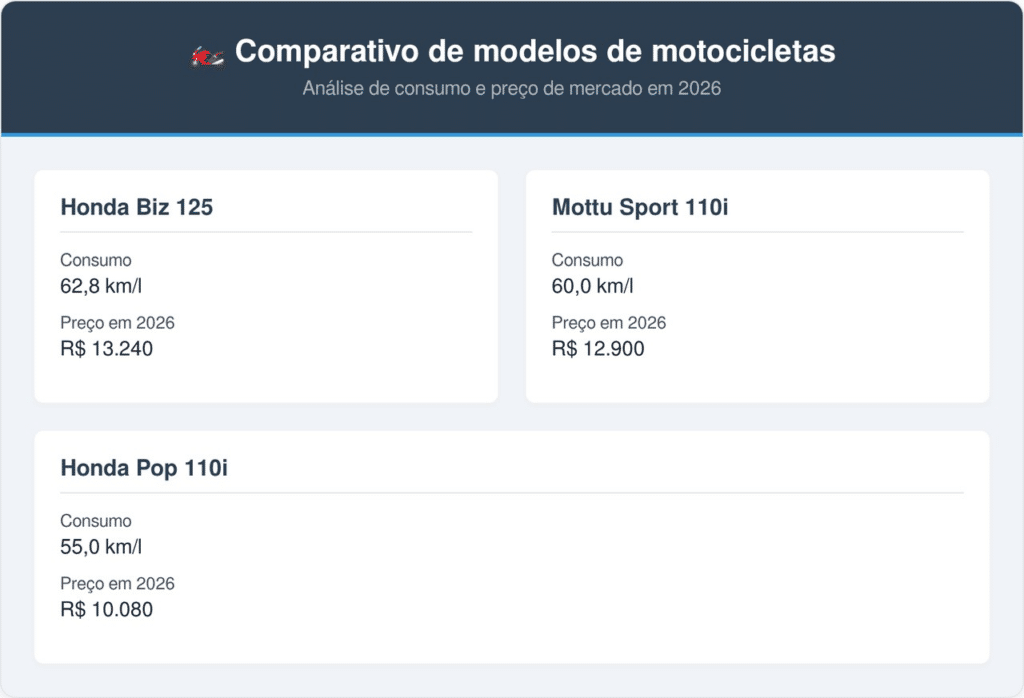Viewport: 1024px width, 698px height.
Task: Click the 'Comparativo de modelos de motocicletas' title
Action: (535, 51)
